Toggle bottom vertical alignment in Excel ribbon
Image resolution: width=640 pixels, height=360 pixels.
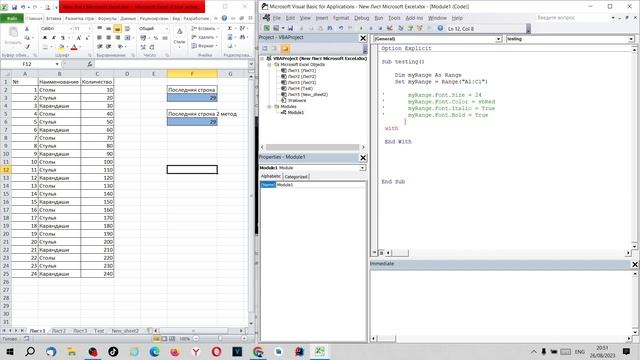[117, 29]
